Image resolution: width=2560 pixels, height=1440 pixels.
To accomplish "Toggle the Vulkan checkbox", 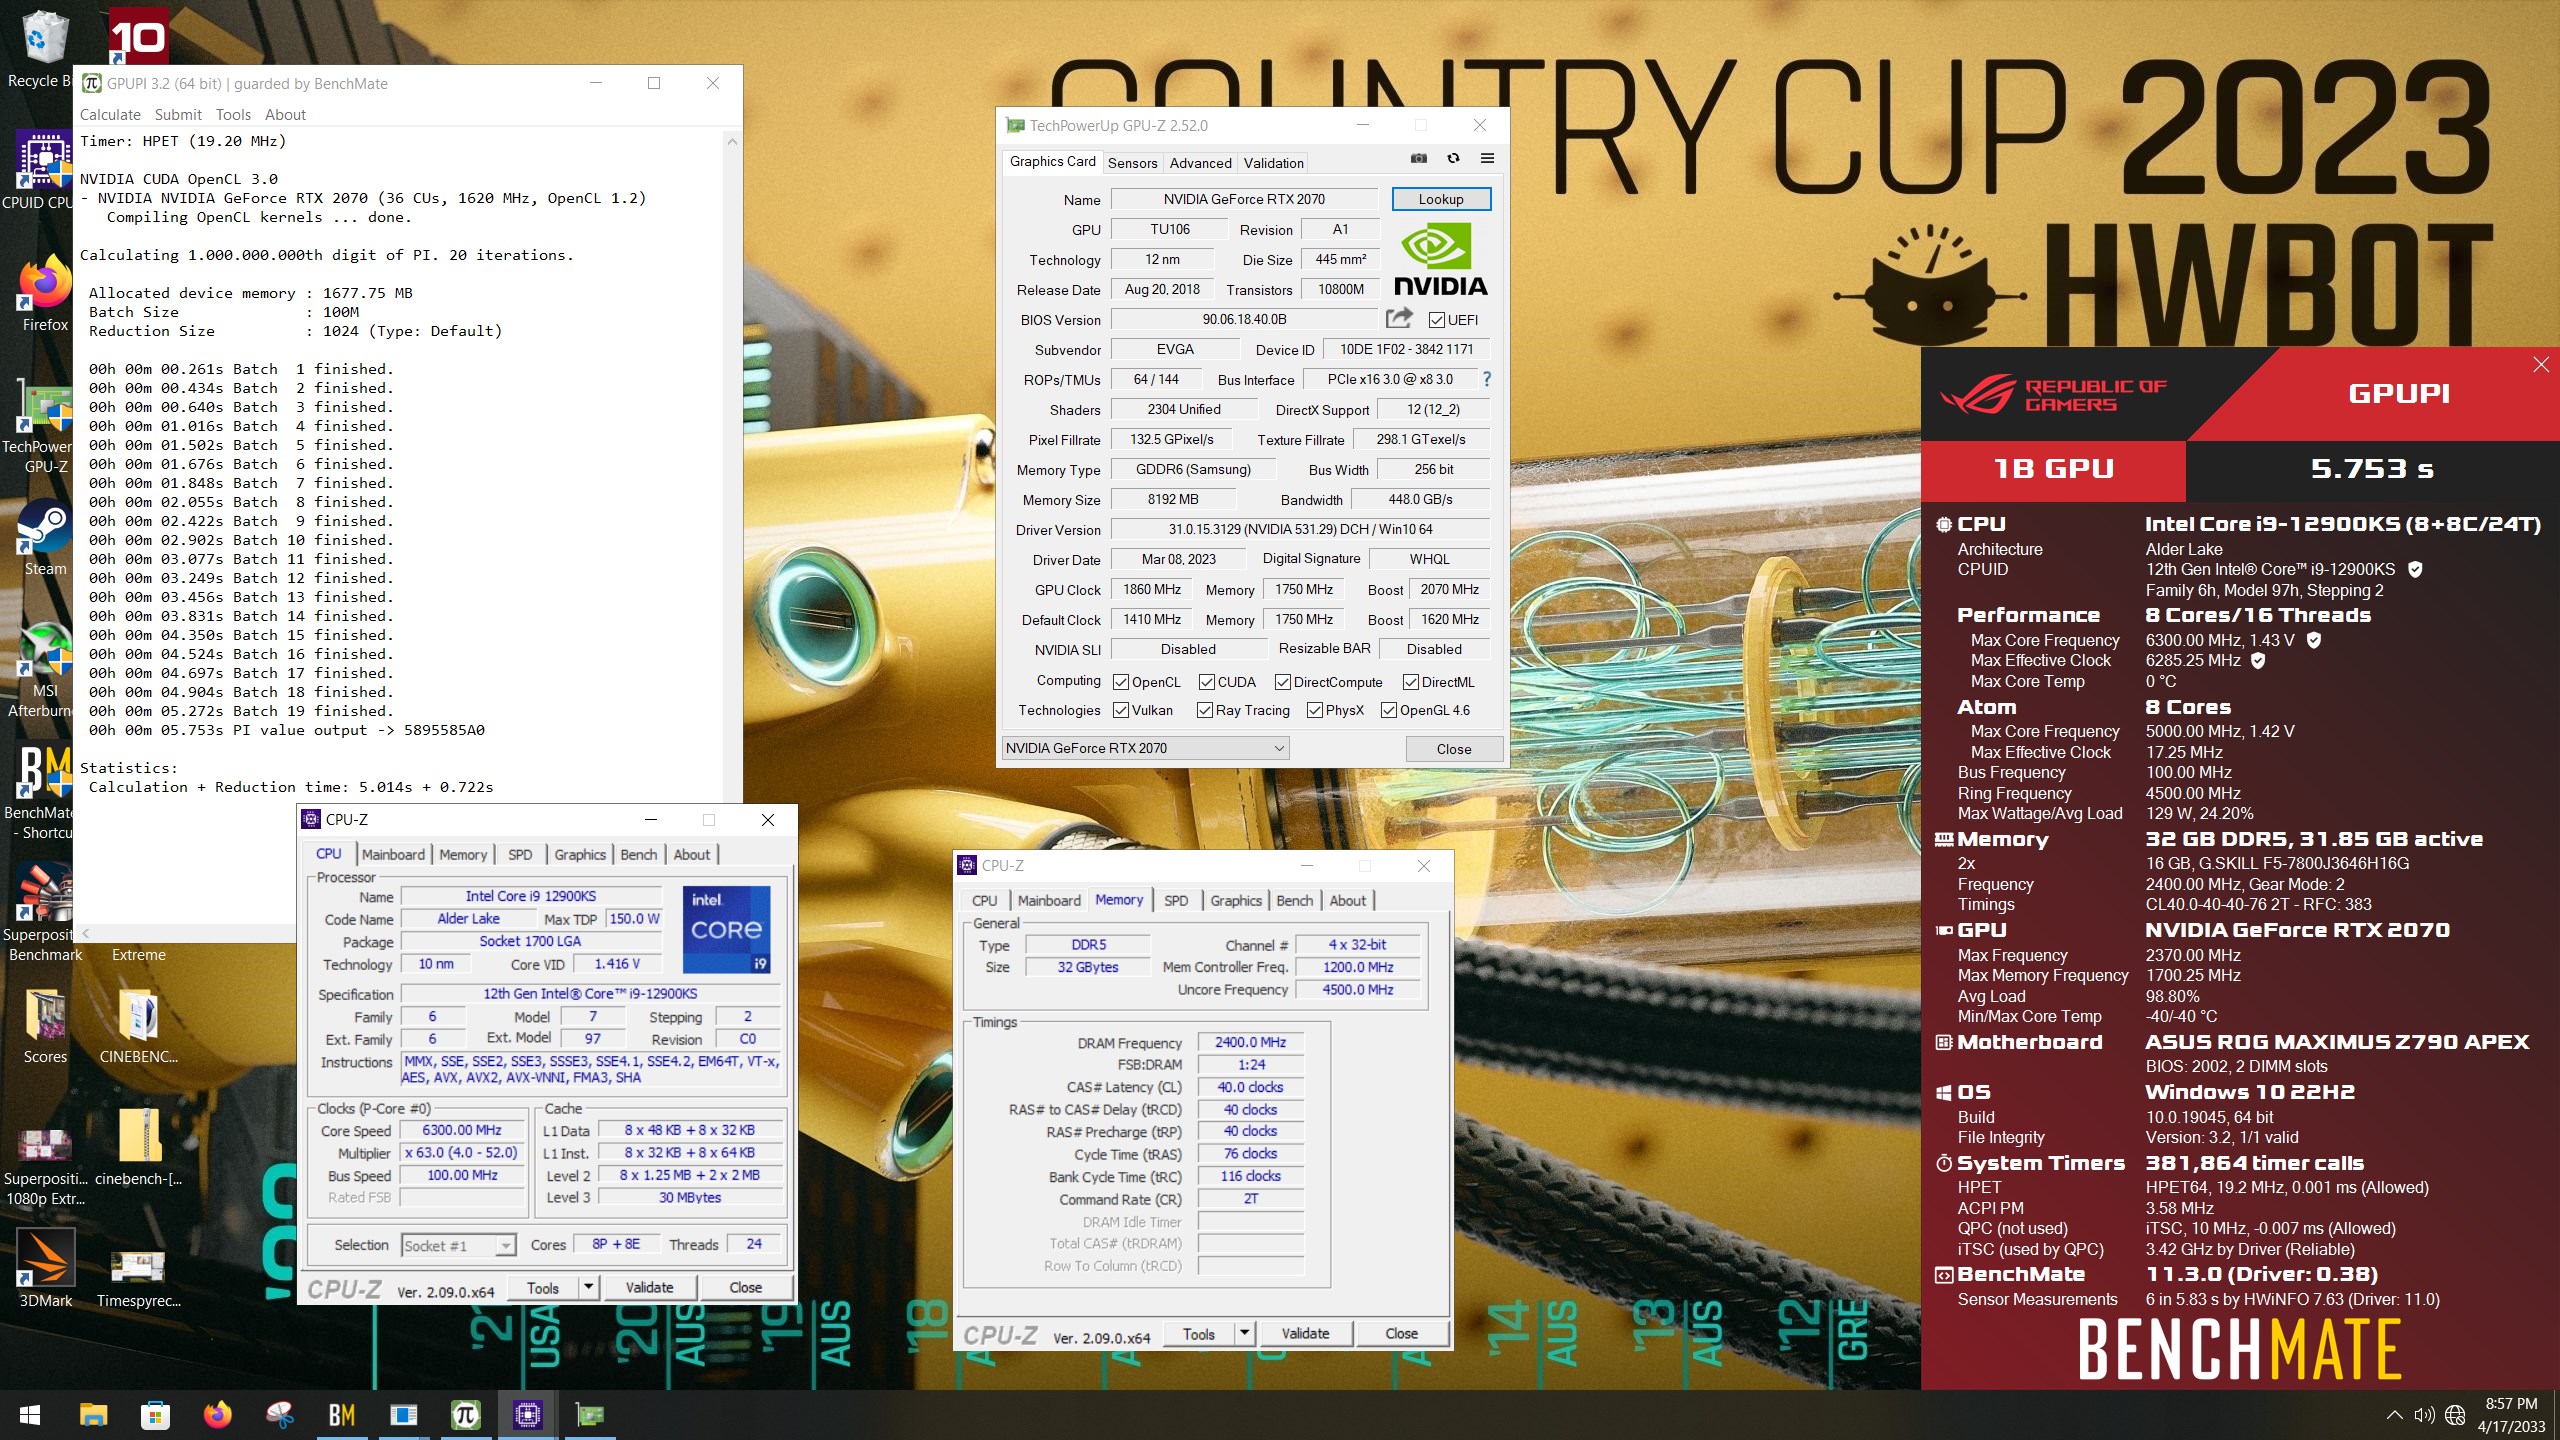I will [1121, 710].
